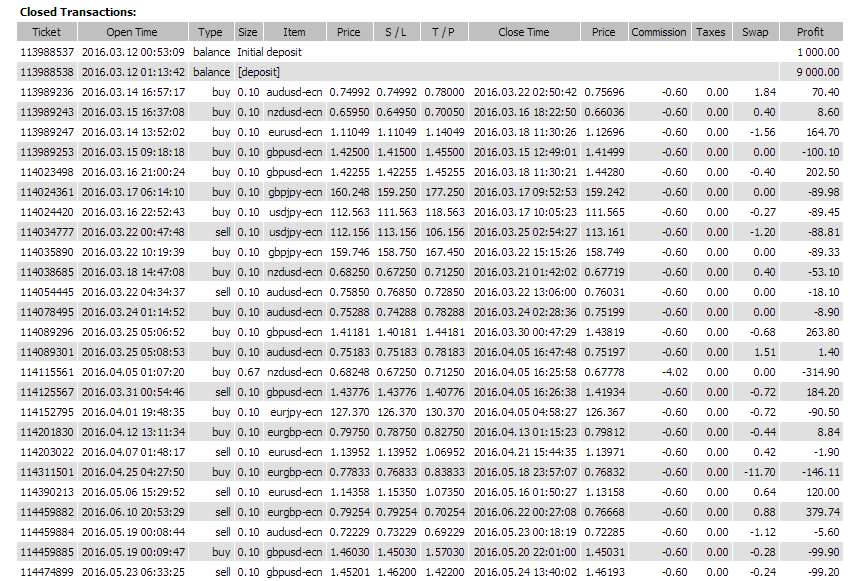Click the Ticket column header

coord(47,32)
